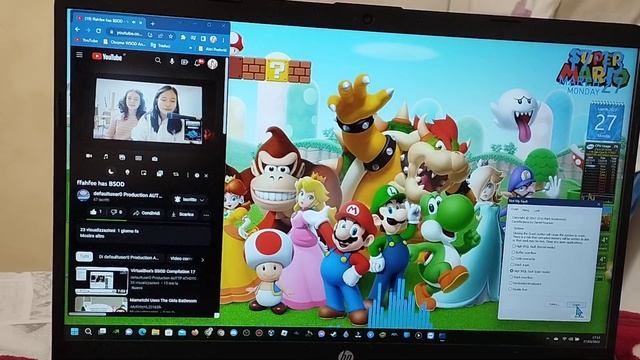
Task: Open YouTube search magnifier icon
Action: (x=158, y=60)
